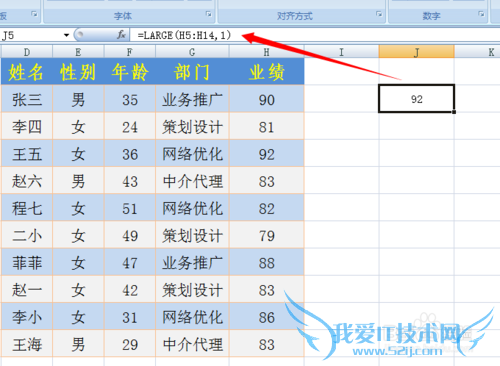Select the name cell 赵一

pos(27,290)
